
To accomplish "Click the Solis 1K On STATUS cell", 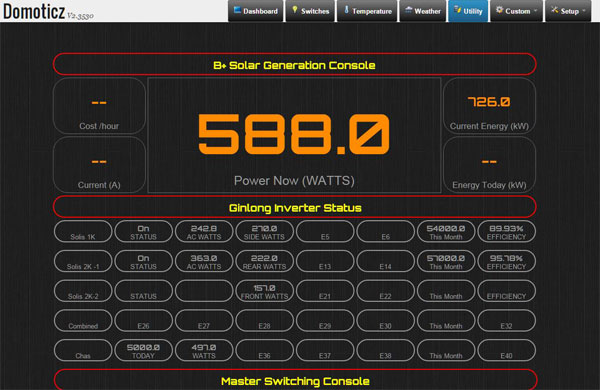I will tap(143, 232).
